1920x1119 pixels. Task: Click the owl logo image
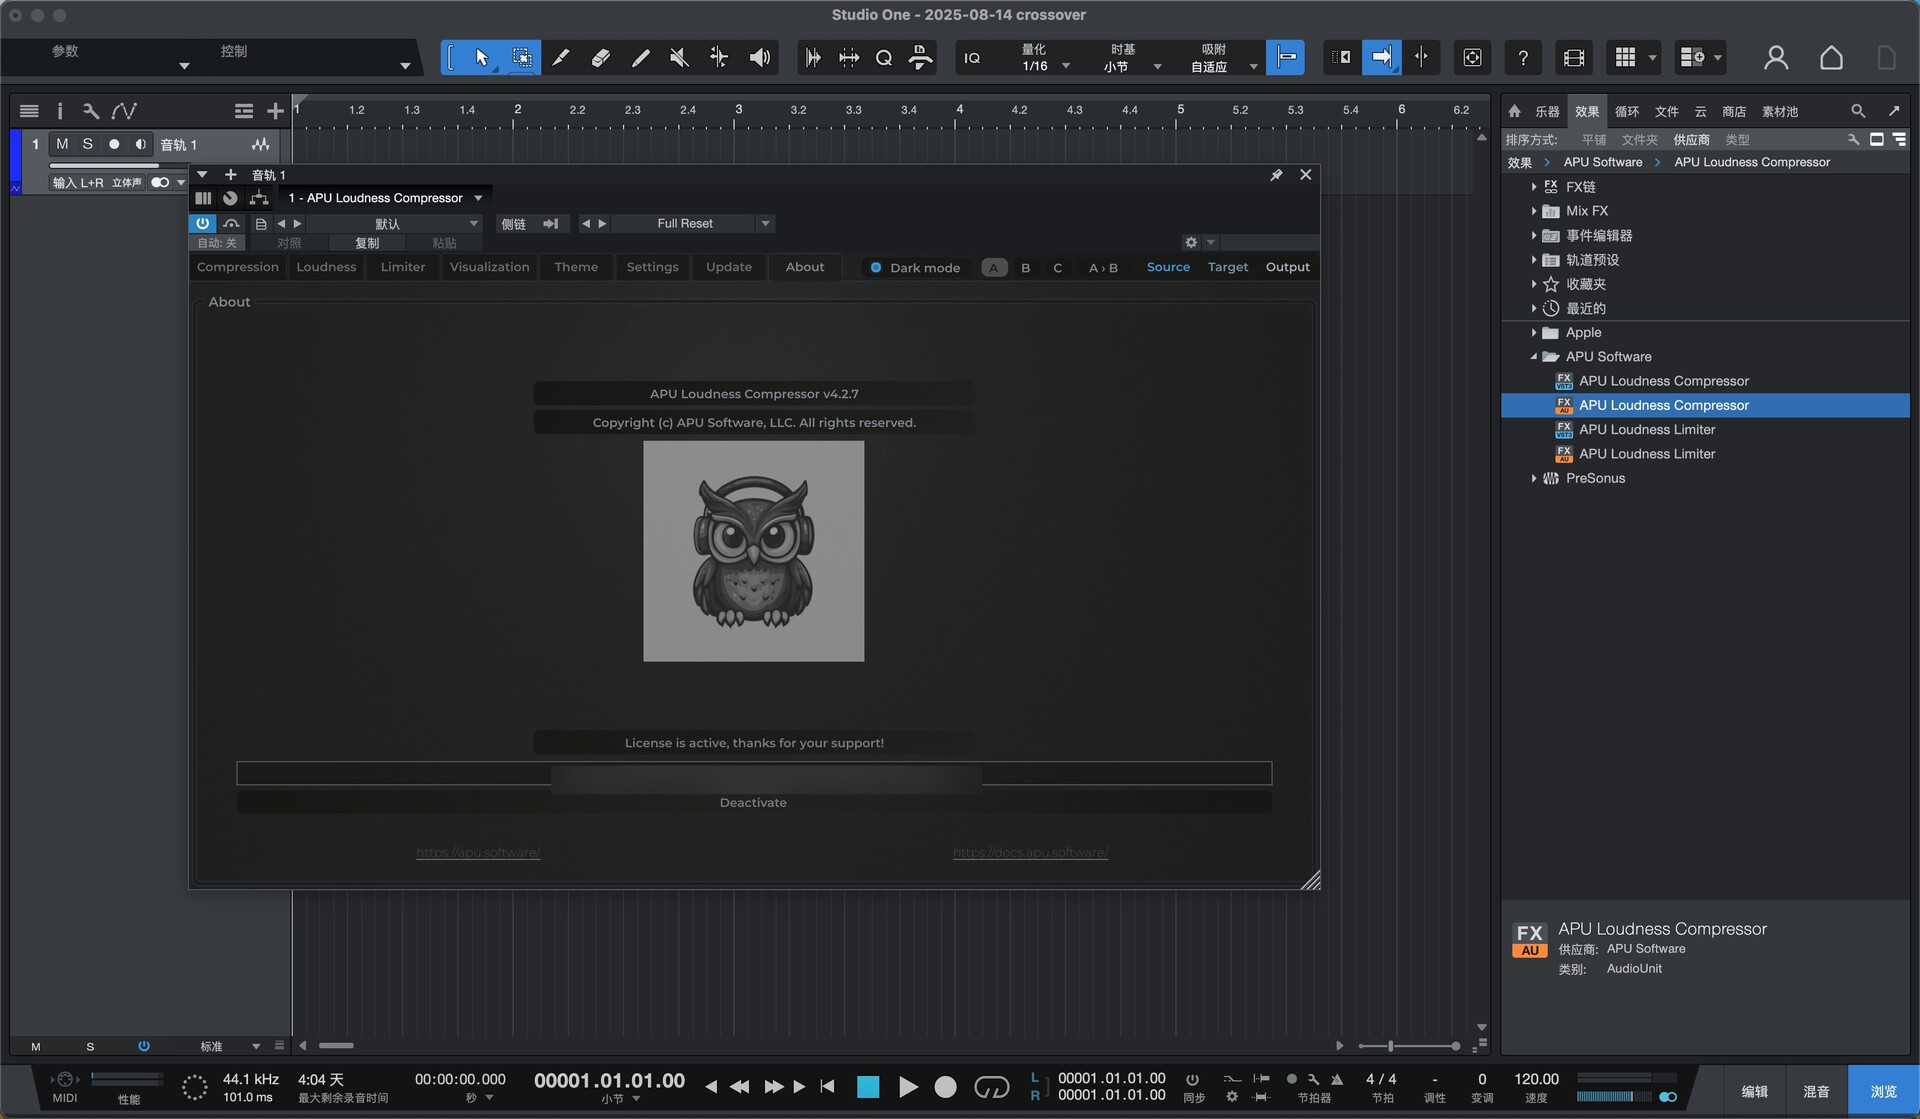[753, 551]
